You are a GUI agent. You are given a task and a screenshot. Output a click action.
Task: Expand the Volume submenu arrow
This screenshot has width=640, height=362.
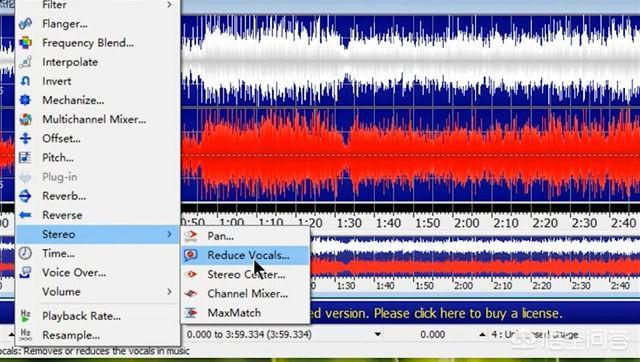pos(169,291)
